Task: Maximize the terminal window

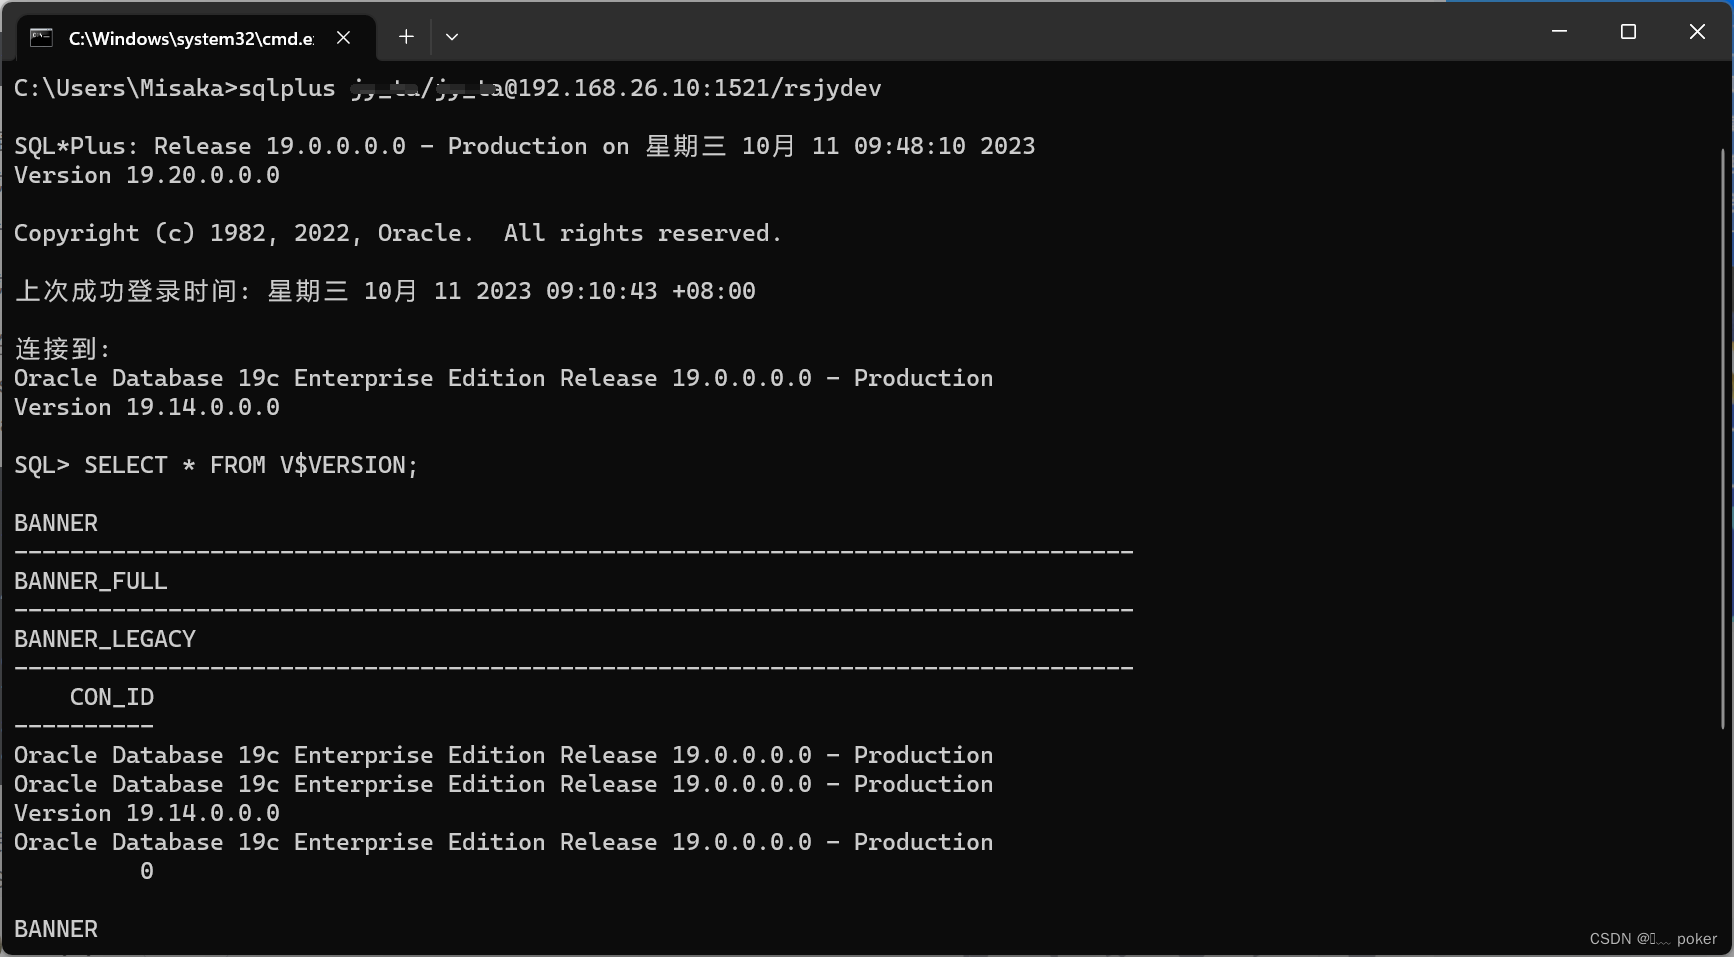Action: (1628, 32)
